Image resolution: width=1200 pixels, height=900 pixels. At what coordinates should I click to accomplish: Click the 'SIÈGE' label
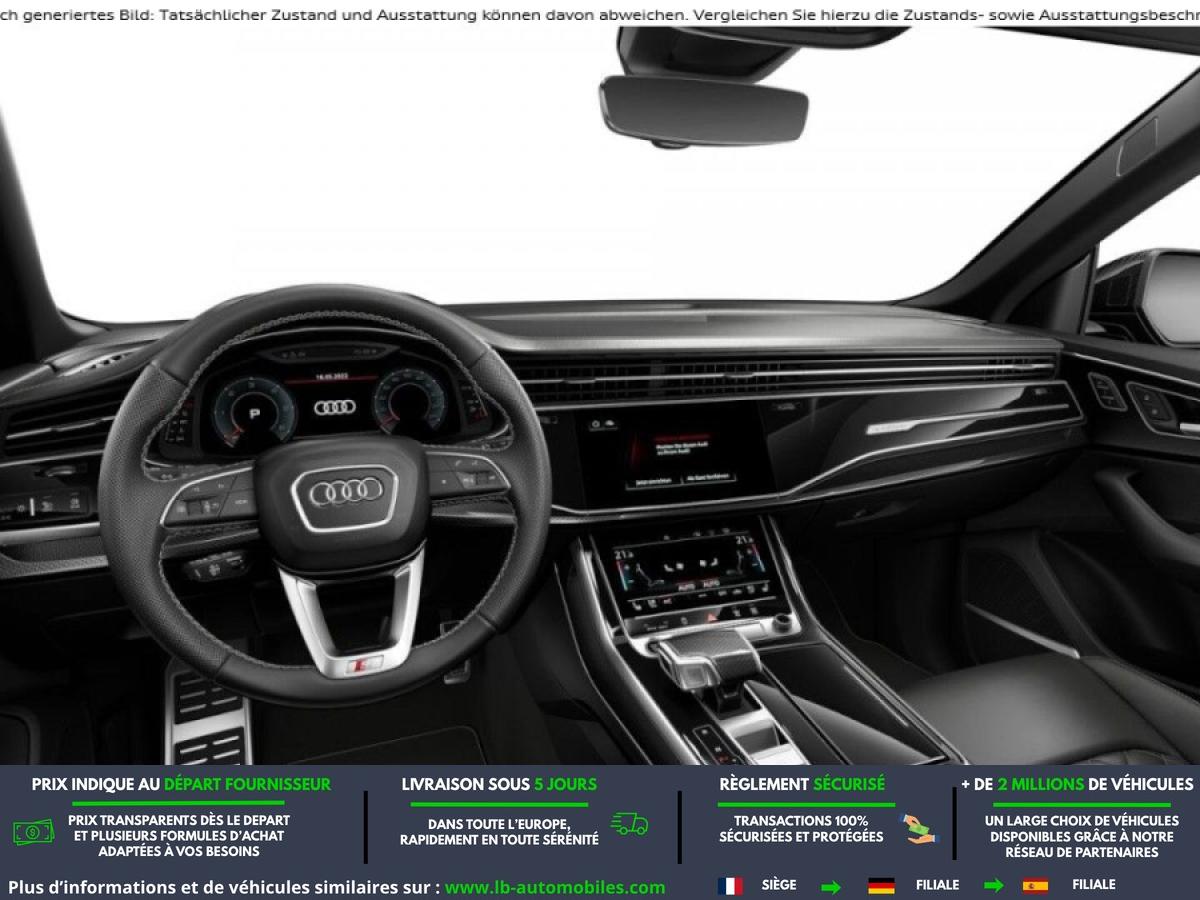tap(779, 885)
